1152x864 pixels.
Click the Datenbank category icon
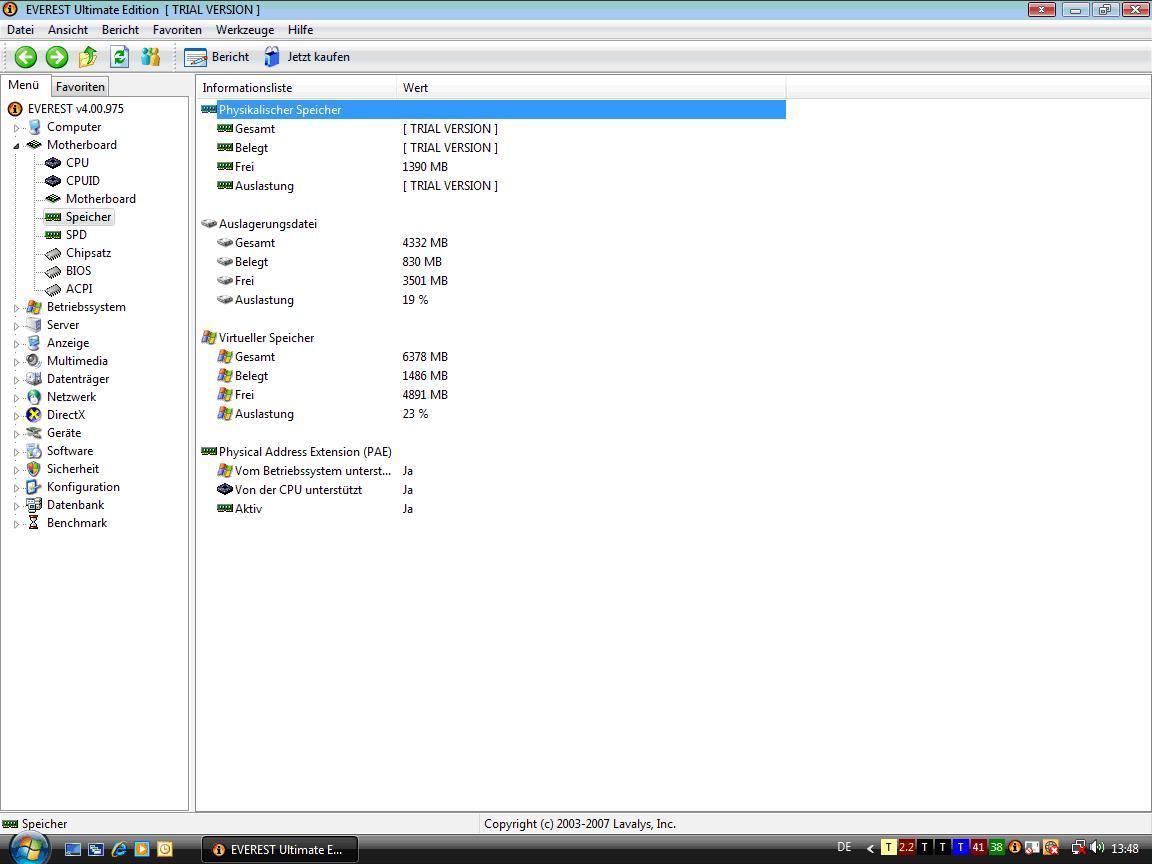pyautogui.click(x=34, y=505)
